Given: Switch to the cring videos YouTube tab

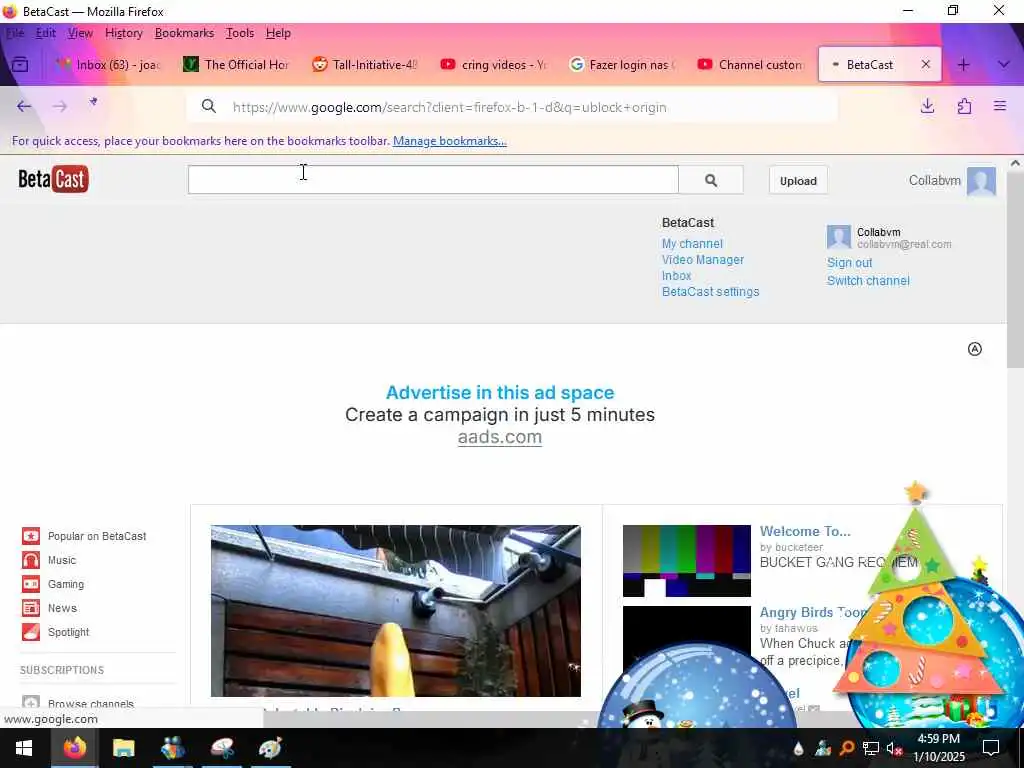Looking at the screenshot, I should 493,65.
